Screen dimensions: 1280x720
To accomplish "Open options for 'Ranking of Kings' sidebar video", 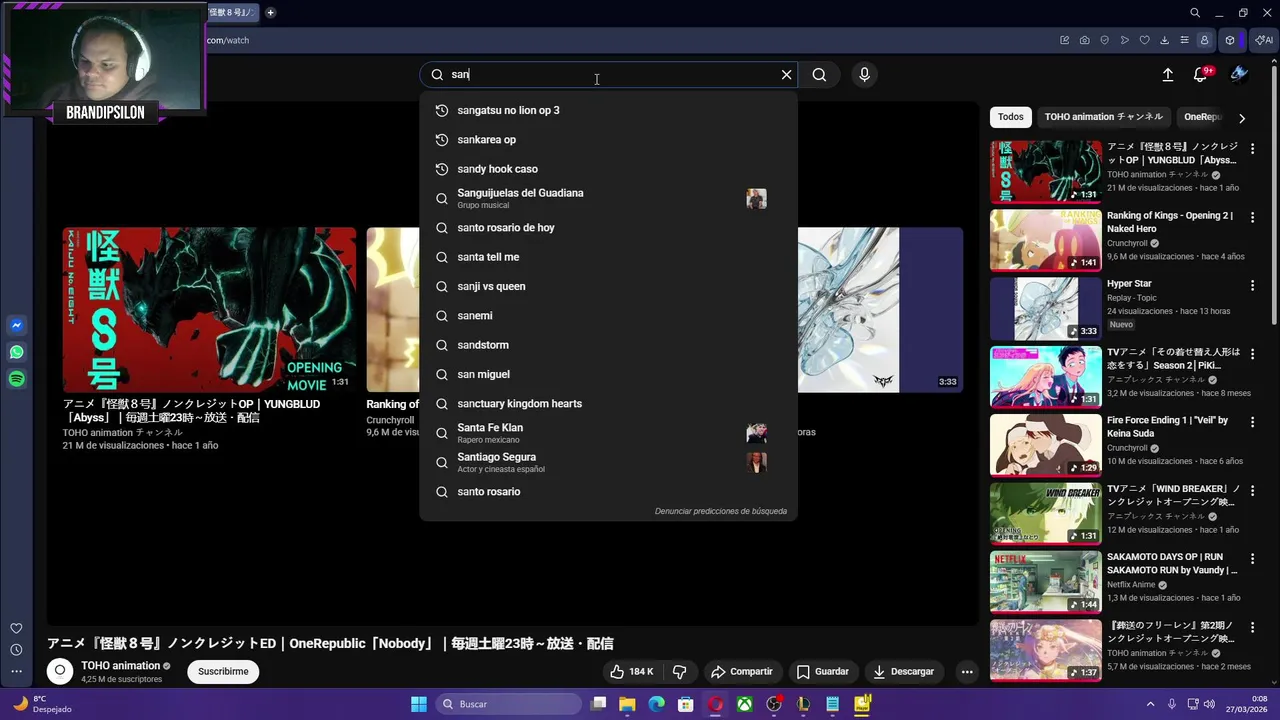I will (x=1252, y=217).
